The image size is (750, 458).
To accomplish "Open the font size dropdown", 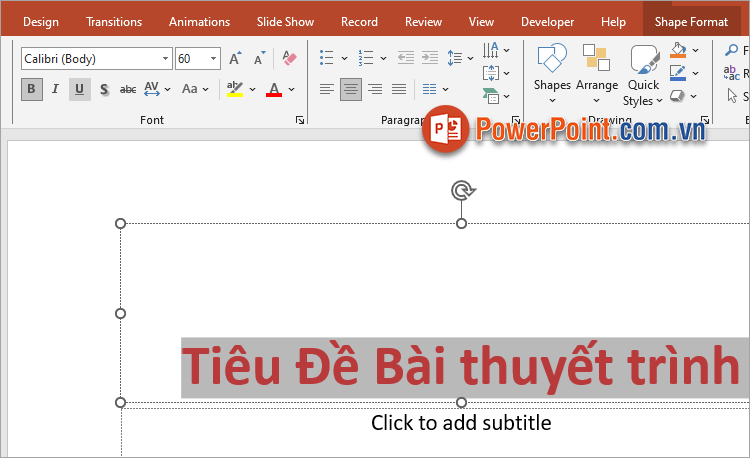I will point(213,58).
